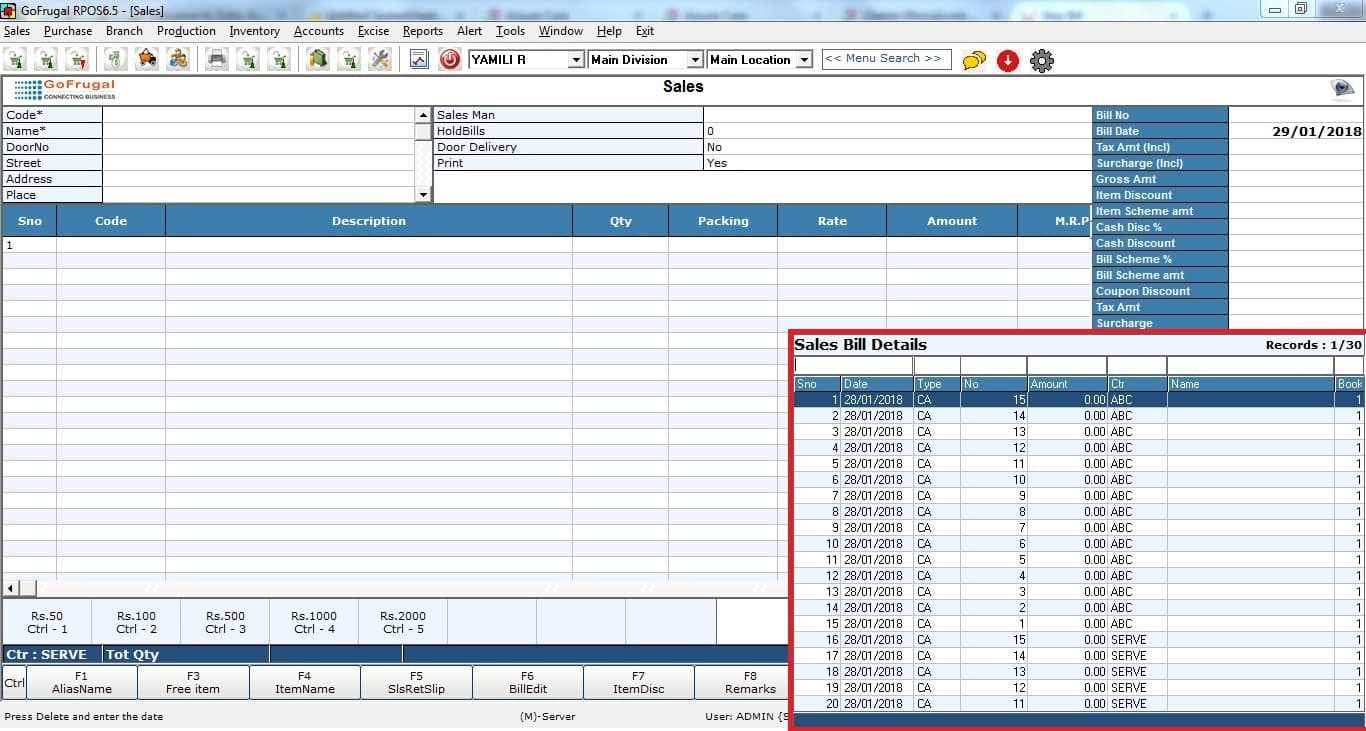1366x731 pixels.
Task: Expand the Main Location dropdown
Action: click(x=804, y=60)
